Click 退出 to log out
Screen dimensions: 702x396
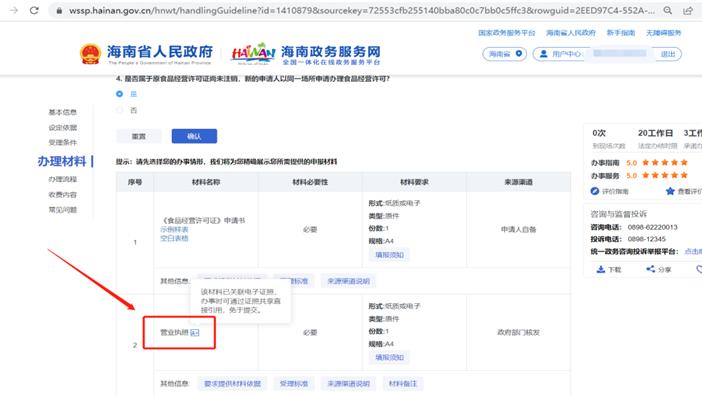click(668, 54)
